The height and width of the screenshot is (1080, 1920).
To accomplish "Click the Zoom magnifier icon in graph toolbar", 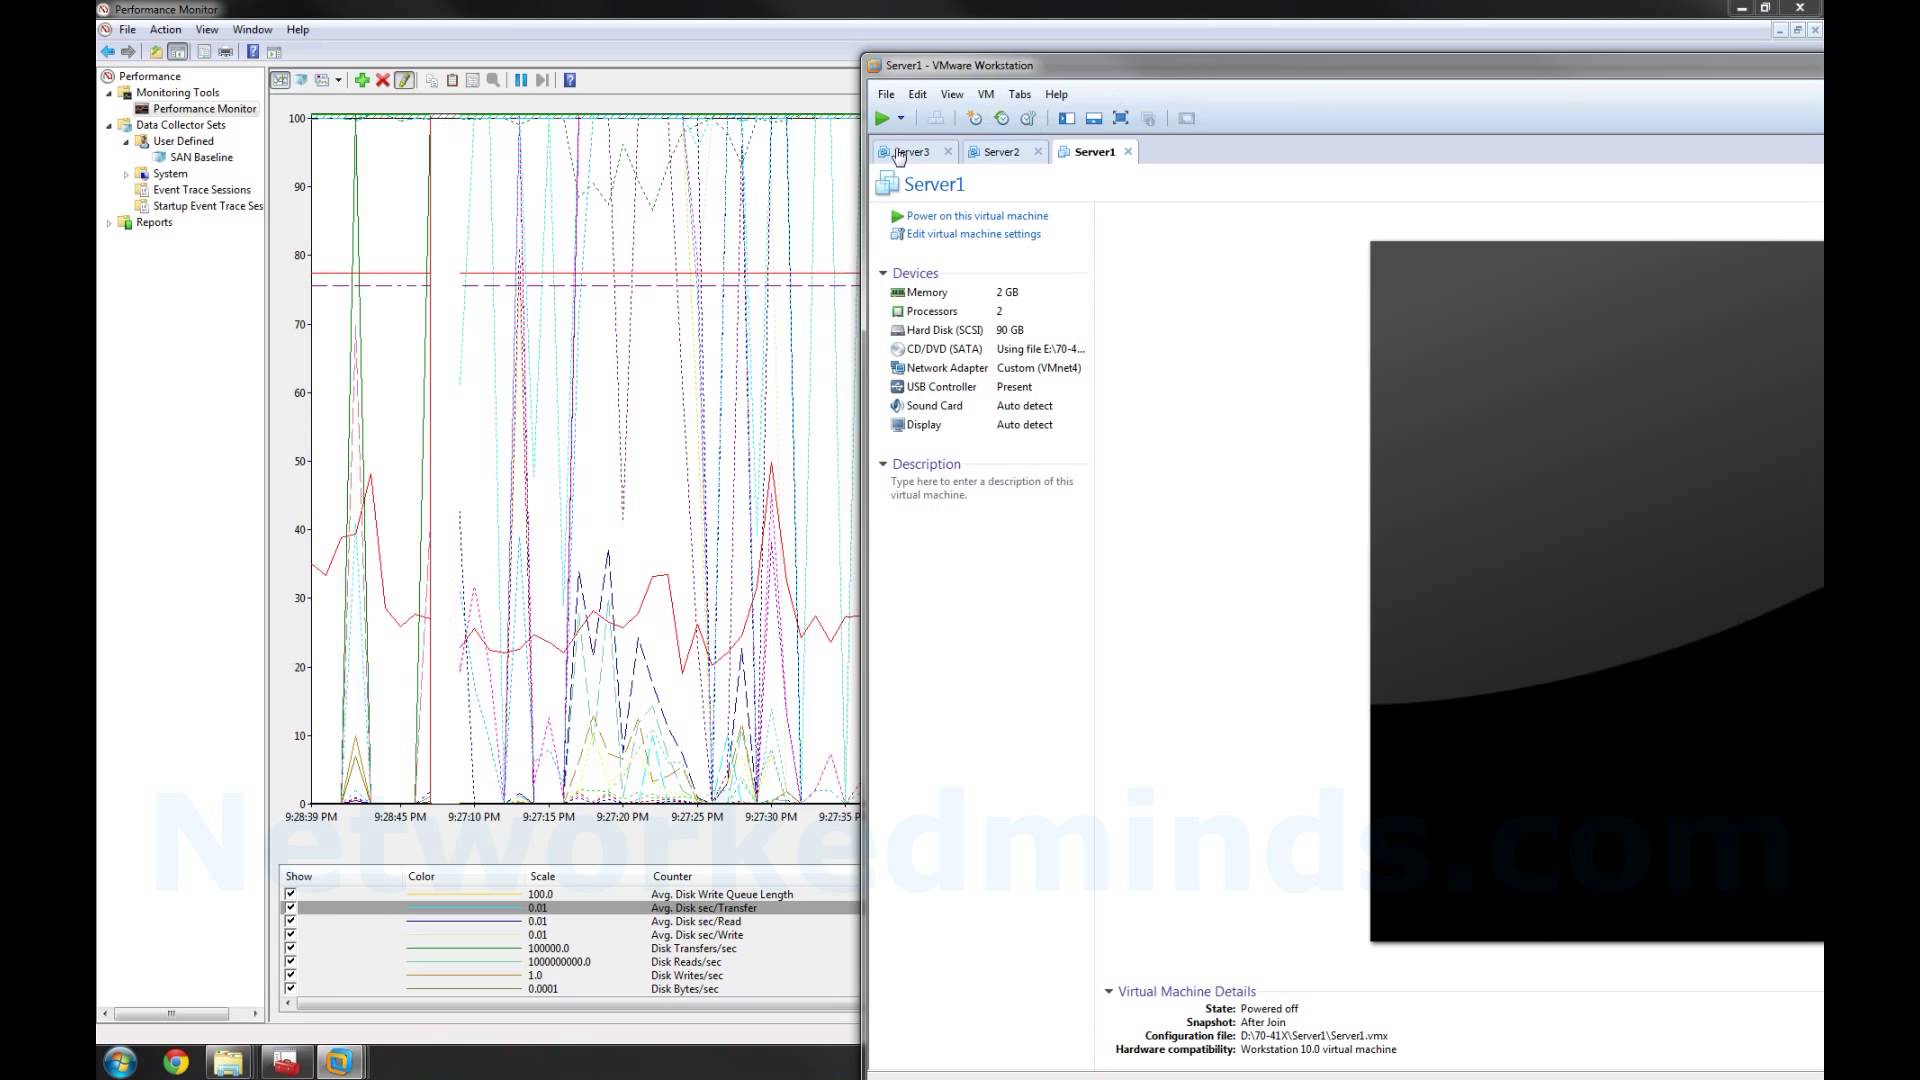I will tap(493, 80).
